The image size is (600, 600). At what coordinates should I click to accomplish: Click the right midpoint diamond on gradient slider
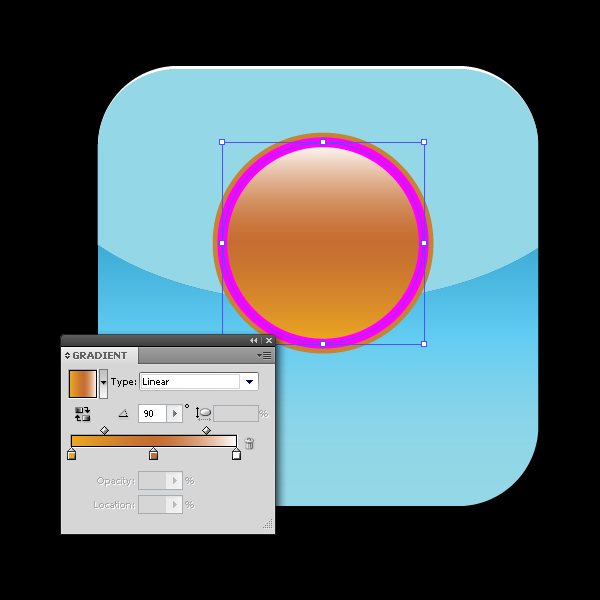(207, 430)
